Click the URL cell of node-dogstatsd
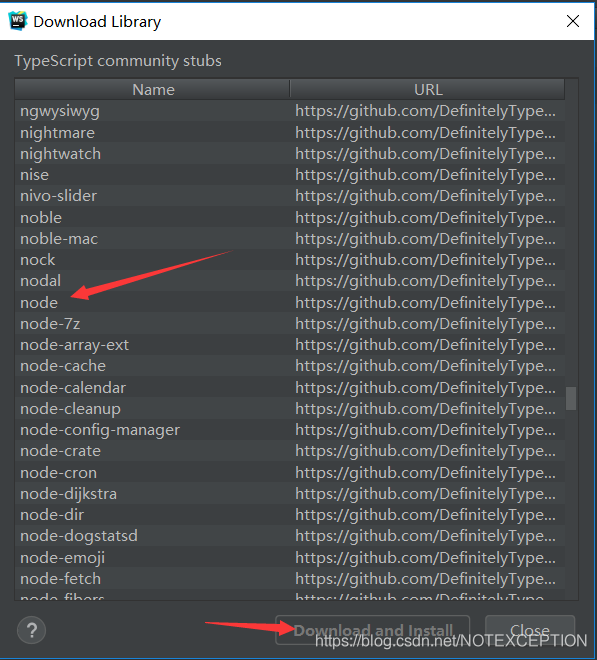 coord(425,536)
